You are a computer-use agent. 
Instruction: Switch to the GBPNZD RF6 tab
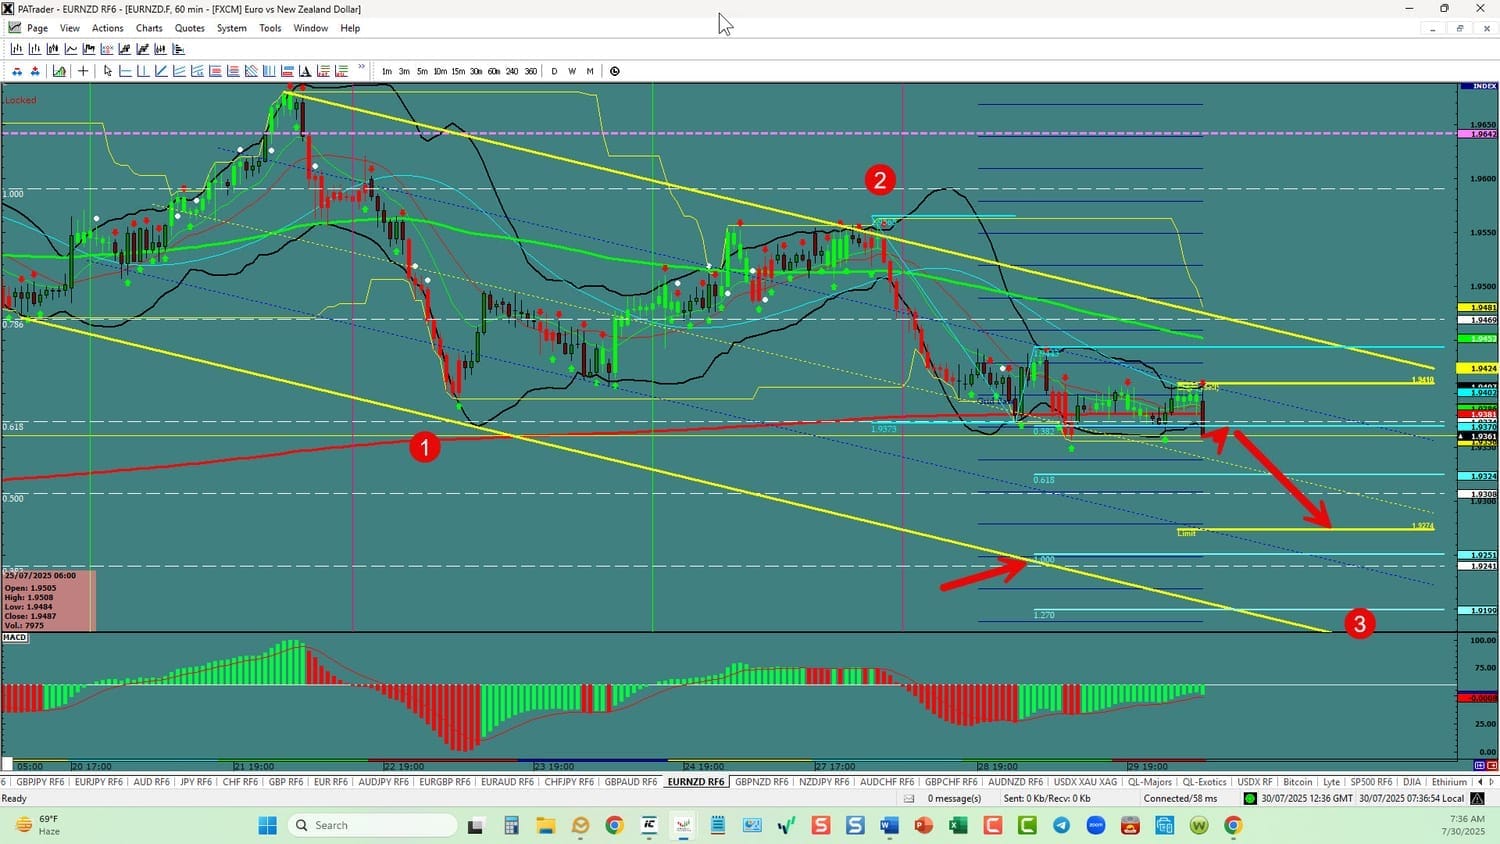[762, 782]
